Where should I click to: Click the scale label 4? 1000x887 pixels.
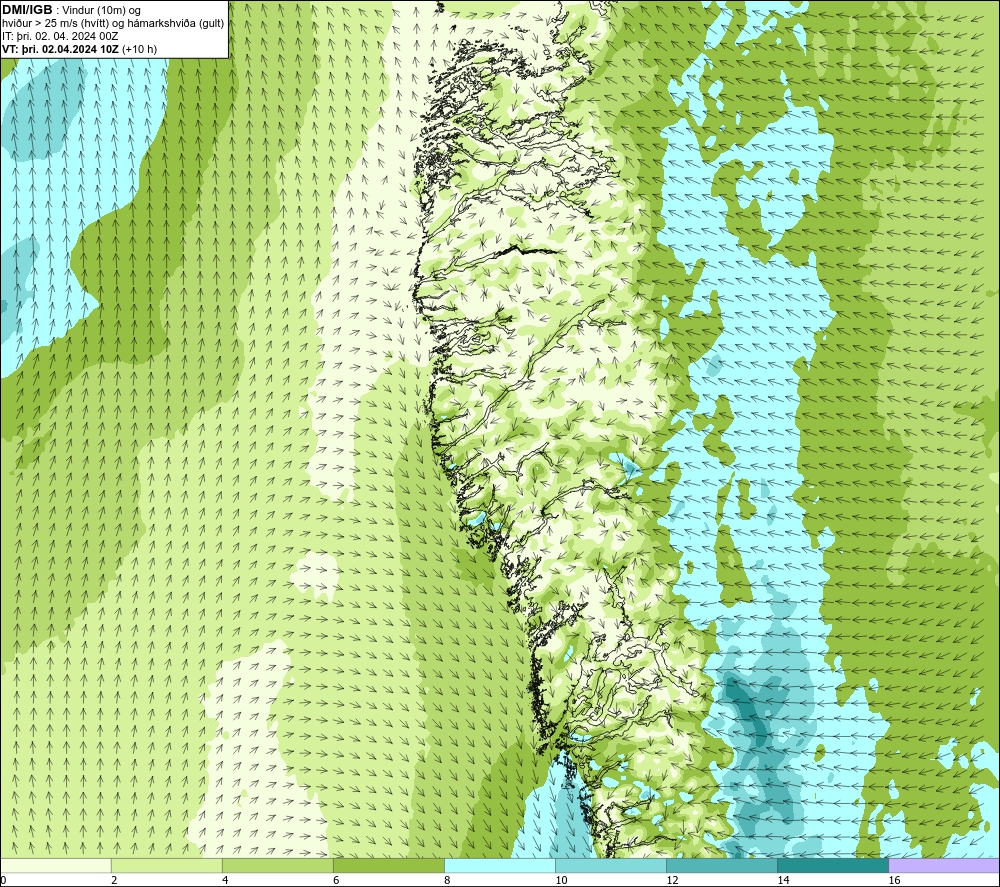[225, 881]
